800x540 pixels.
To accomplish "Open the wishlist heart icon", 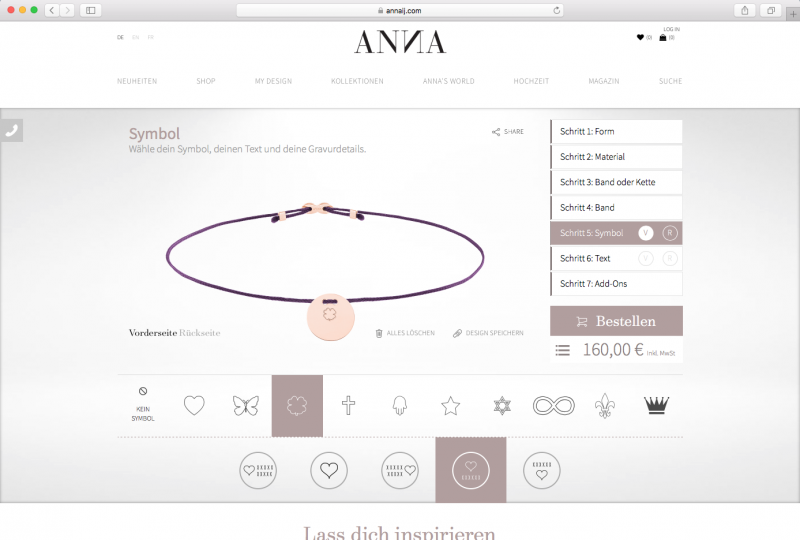I will (640, 37).
